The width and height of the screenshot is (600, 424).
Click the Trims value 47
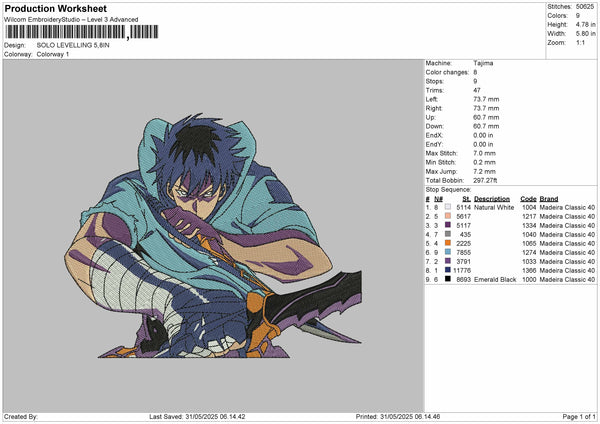click(x=477, y=90)
